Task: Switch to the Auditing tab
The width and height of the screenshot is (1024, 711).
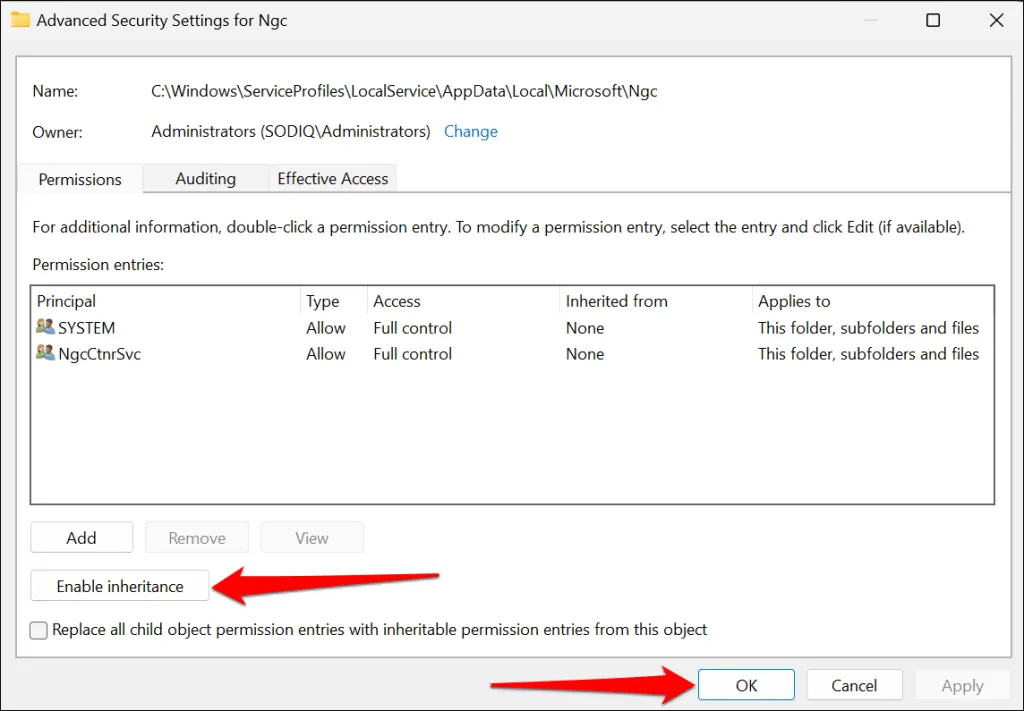Action: tap(205, 179)
